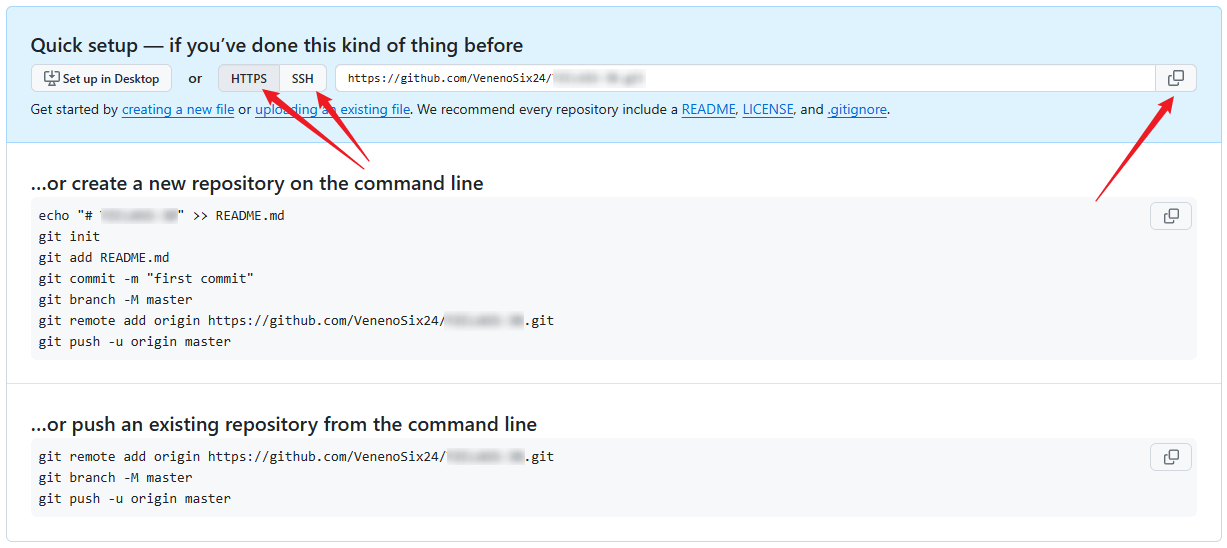Click git branch -M master in create section
The width and height of the screenshot is (1227, 548).
click(x=115, y=300)
